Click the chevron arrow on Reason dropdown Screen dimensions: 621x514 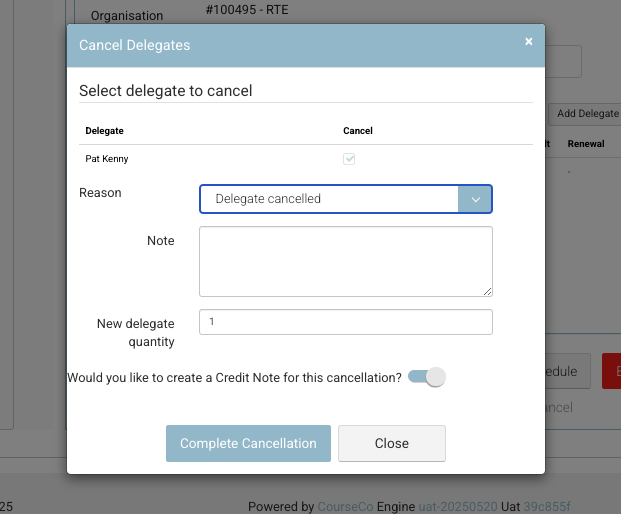click(475, 199)
